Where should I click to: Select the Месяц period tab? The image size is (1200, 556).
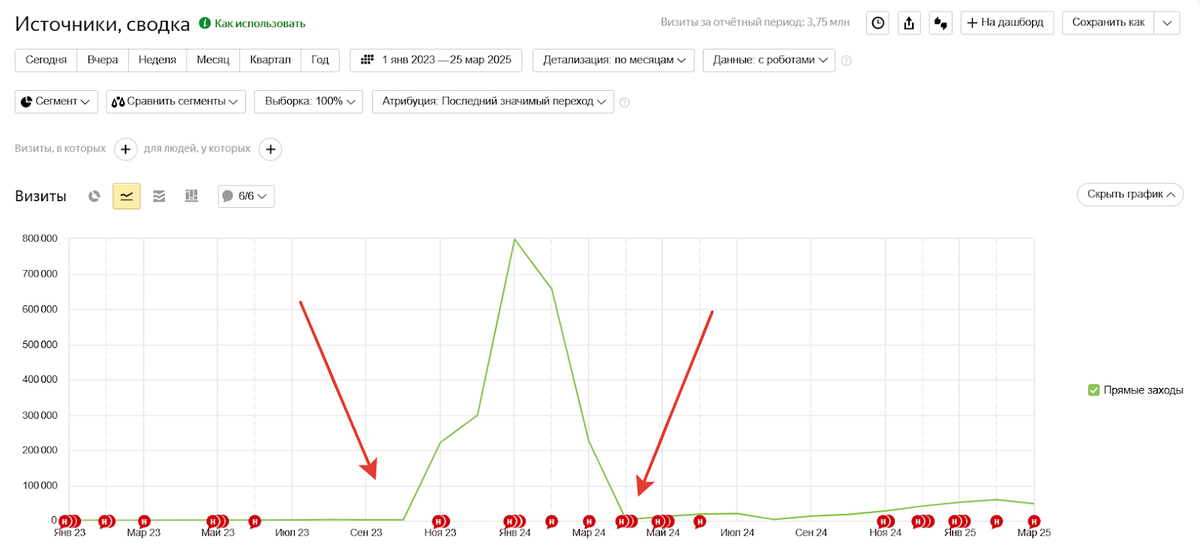[x=213, y=60]
